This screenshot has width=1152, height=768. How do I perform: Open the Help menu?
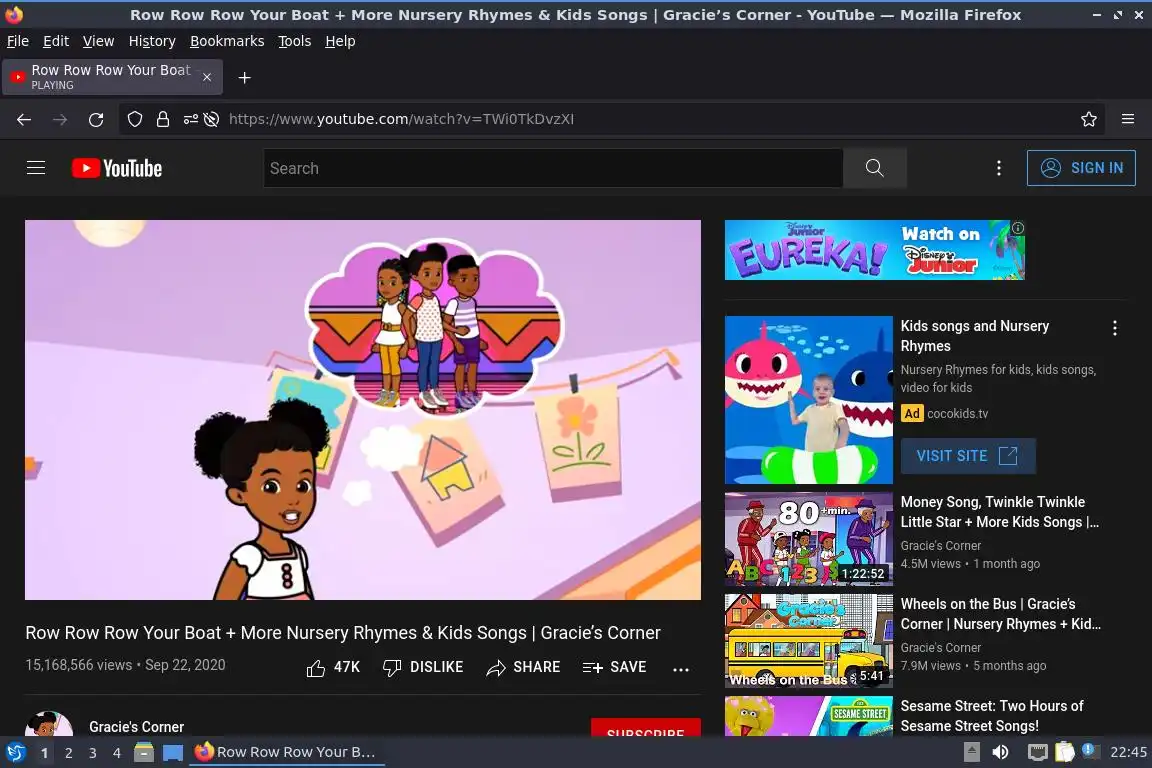point(340,41)
